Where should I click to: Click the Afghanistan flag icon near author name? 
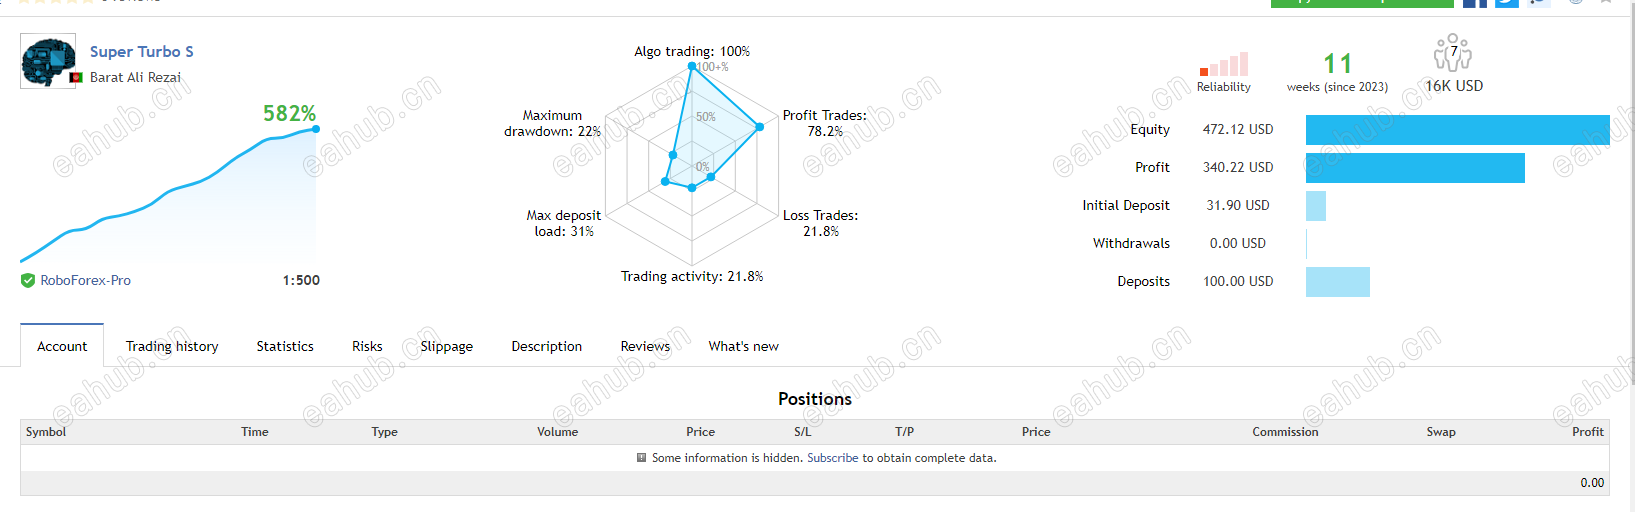[x=76, y=77]
